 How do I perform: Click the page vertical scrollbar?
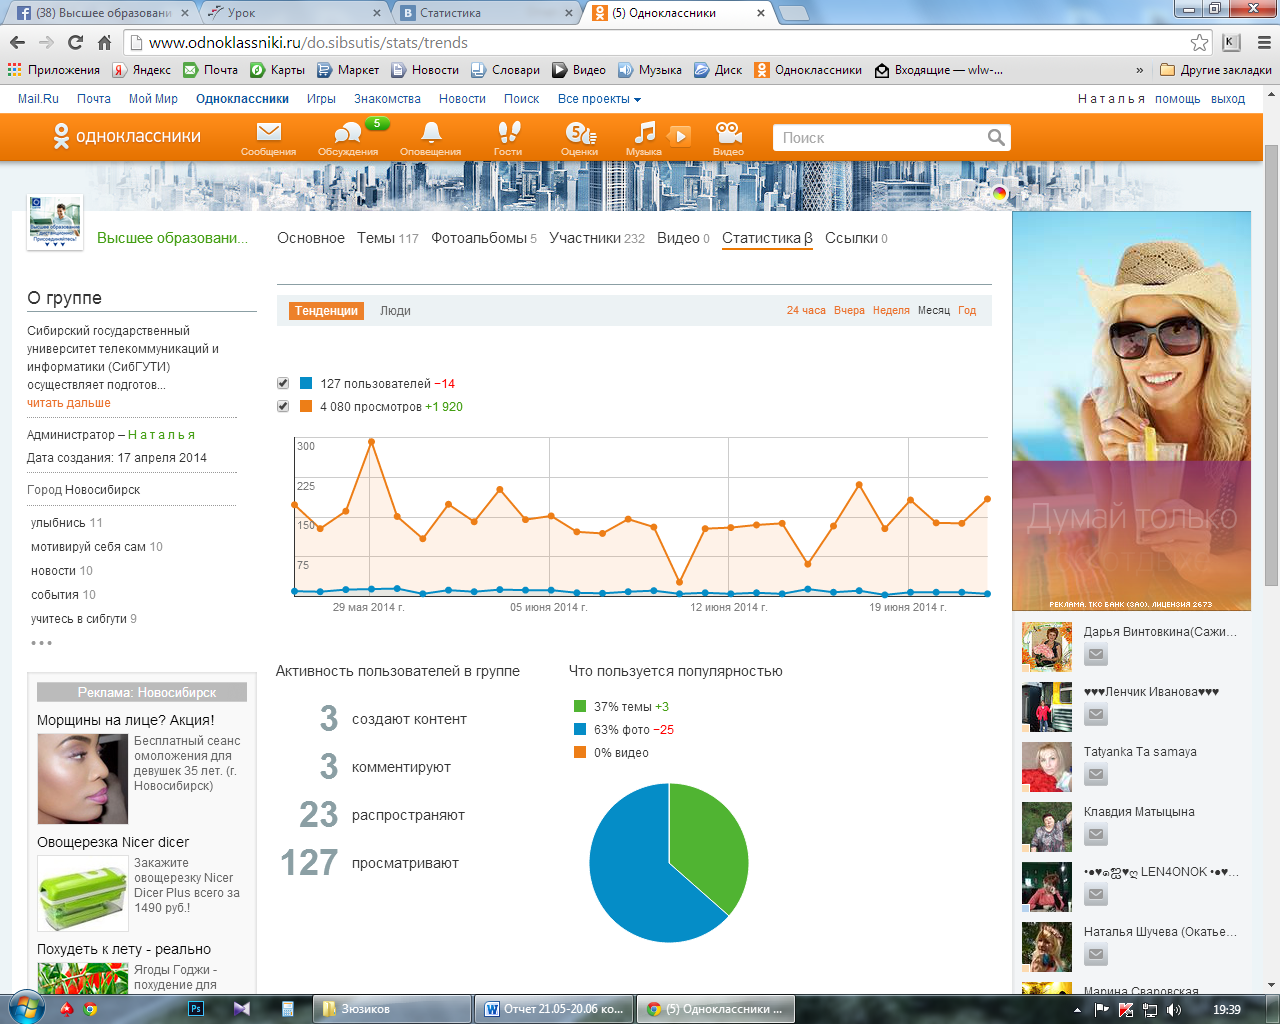1271,365
